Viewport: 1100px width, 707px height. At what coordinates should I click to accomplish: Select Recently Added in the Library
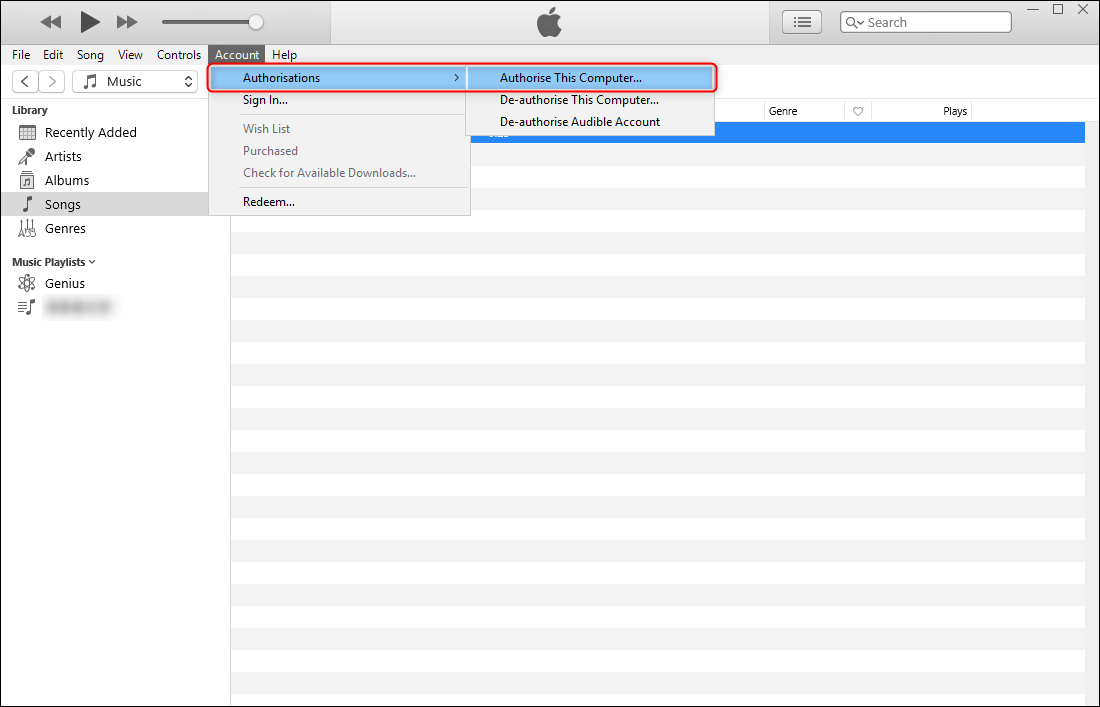pyautogui.click(x=90, y=133)
